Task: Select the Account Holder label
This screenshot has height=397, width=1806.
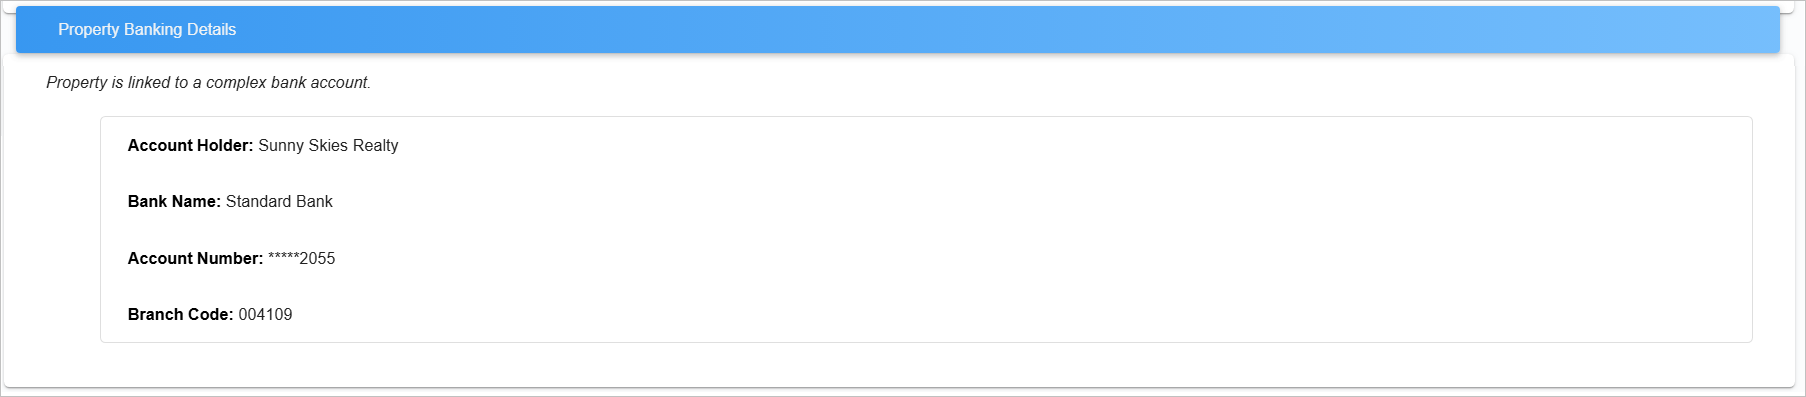Action: [190, 146]
